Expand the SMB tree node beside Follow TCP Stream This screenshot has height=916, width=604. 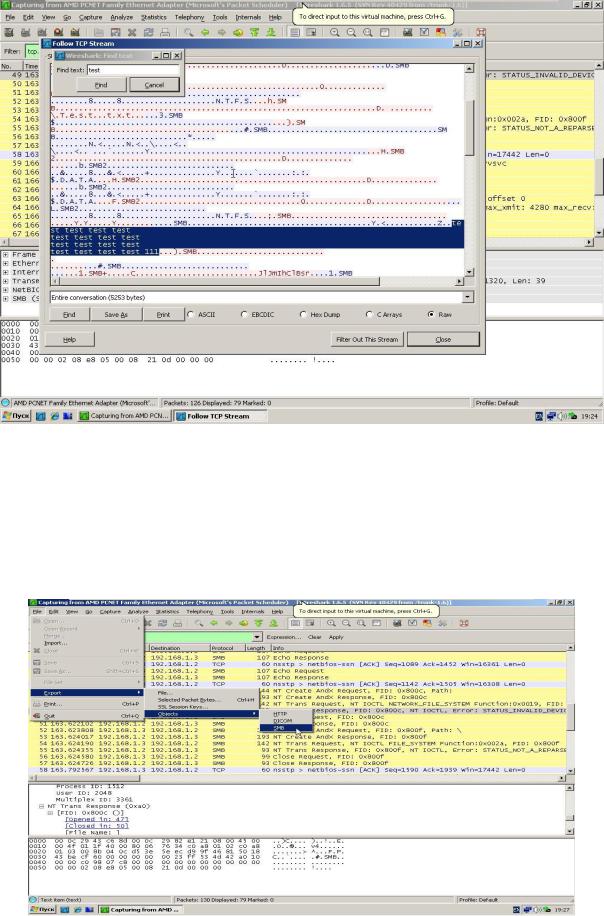coord(5,298)
